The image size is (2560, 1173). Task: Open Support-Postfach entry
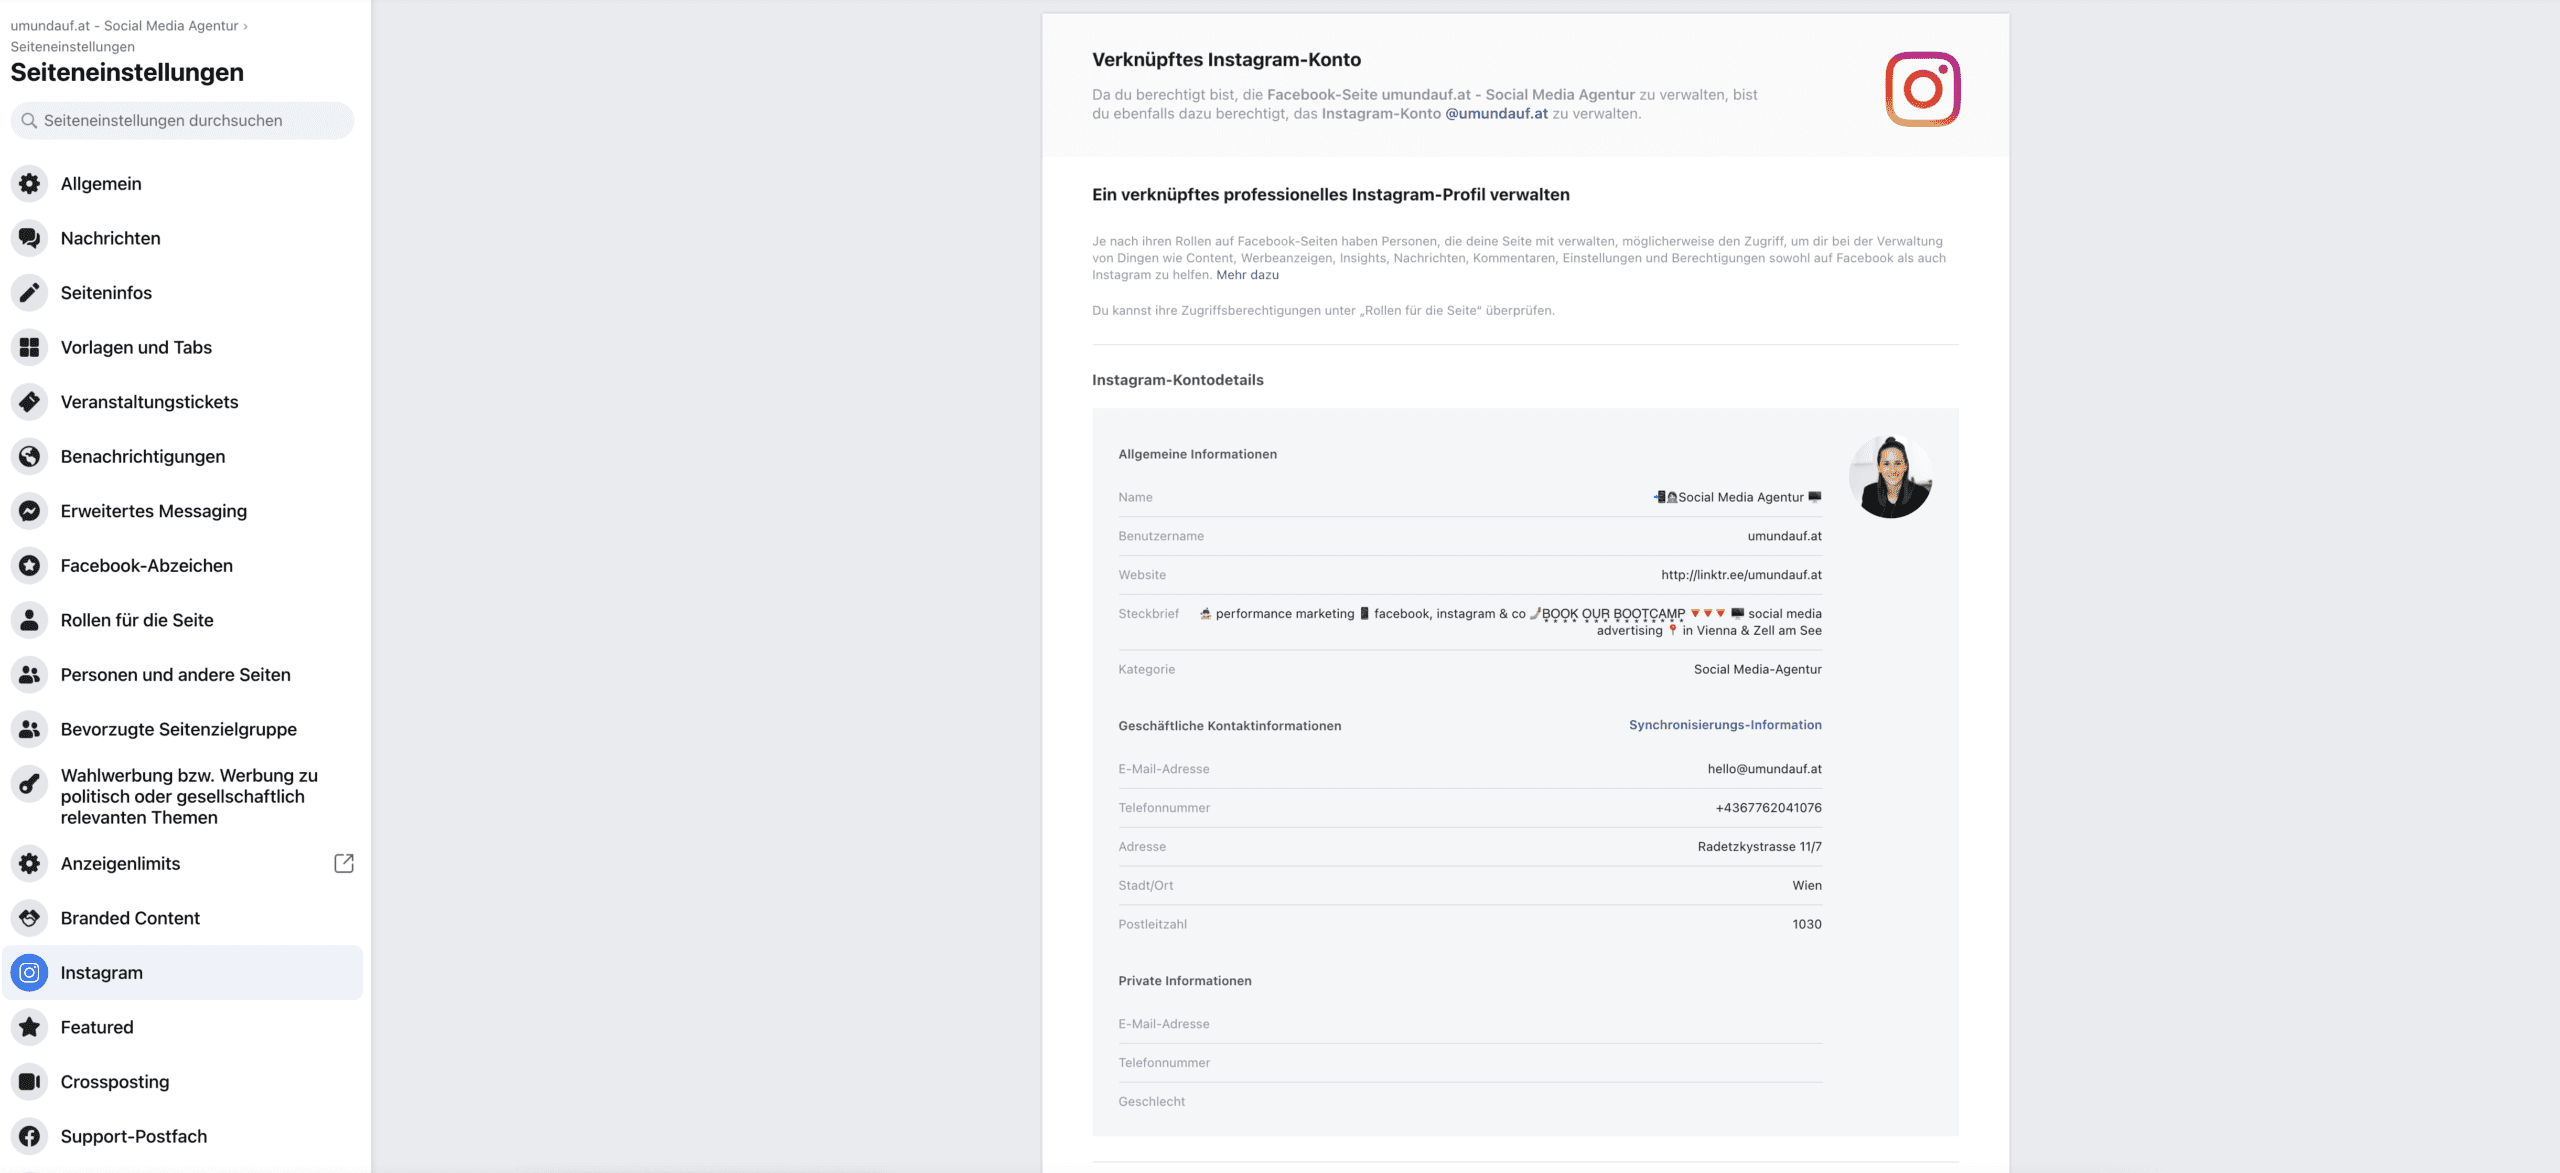[182, 1136]
